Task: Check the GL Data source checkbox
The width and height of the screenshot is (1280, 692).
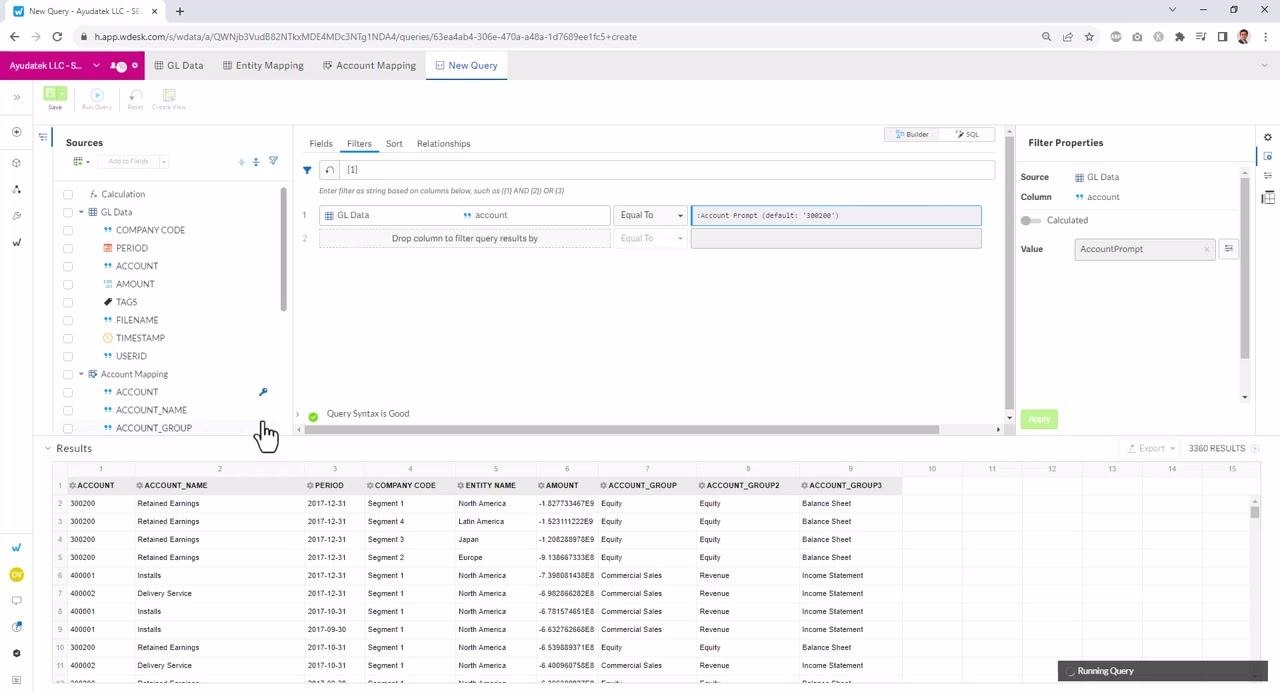Action: click(68, 212)
